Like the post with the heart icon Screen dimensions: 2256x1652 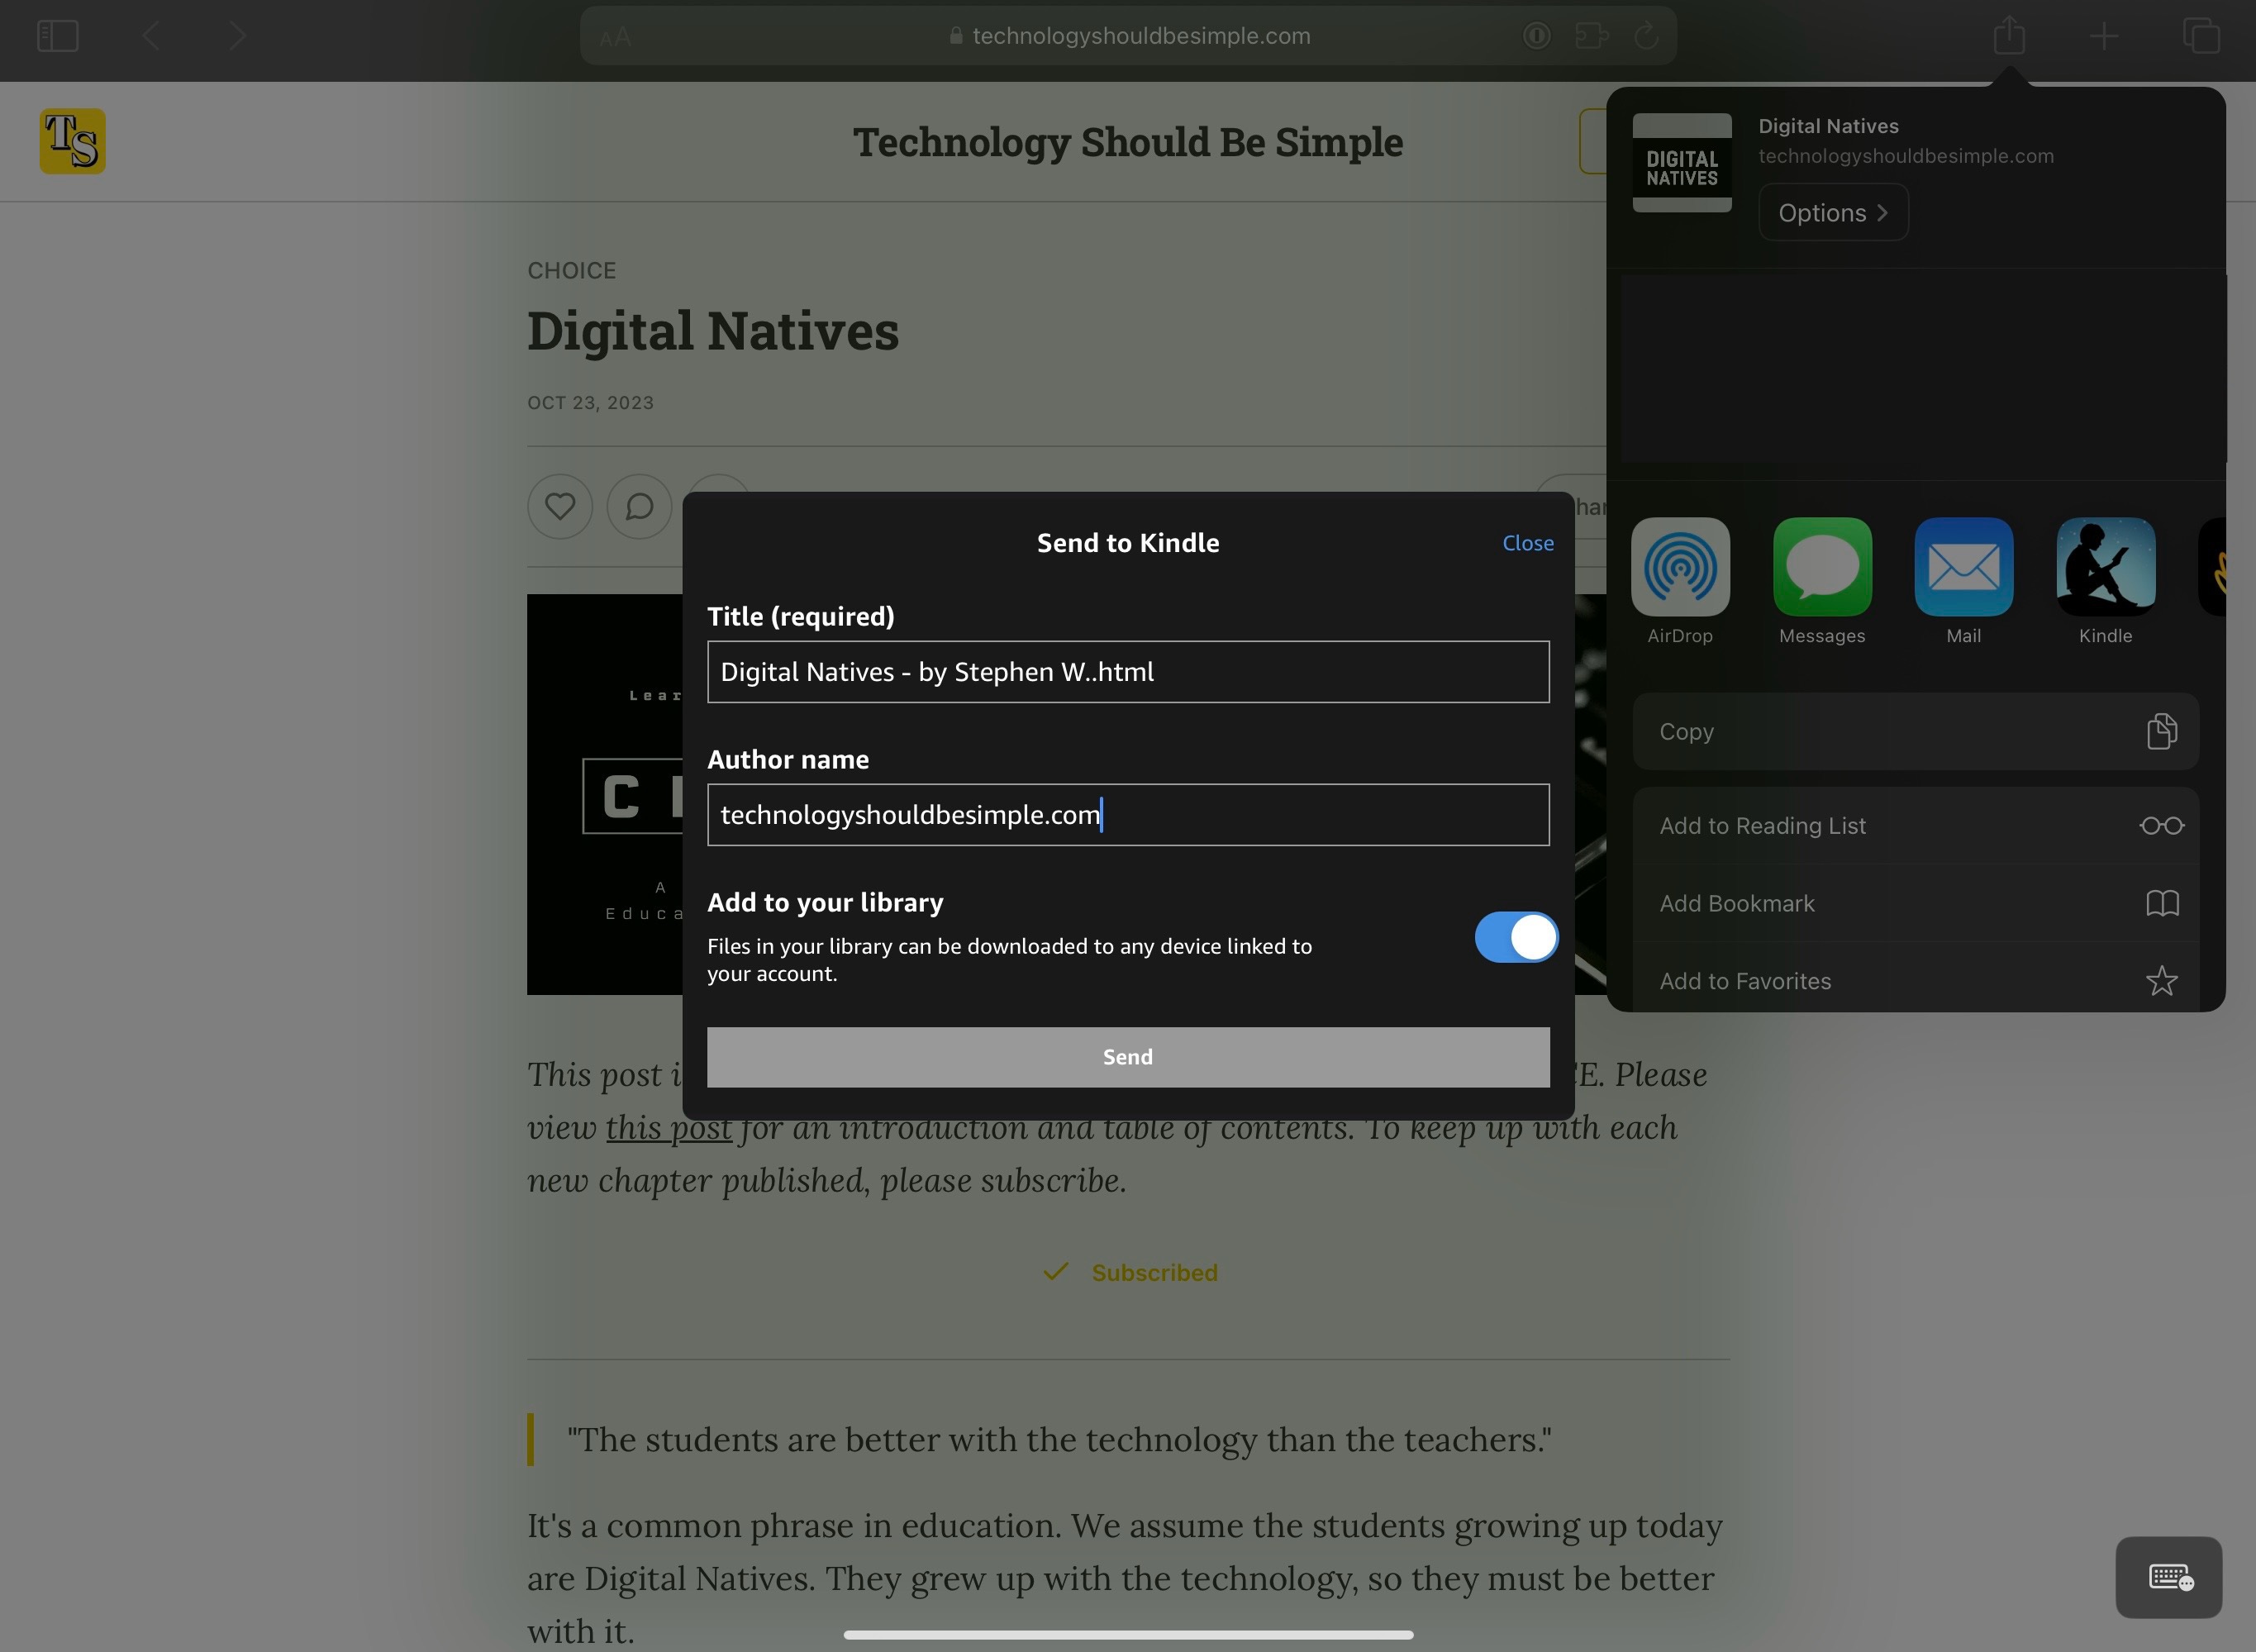(x=560, y=506)
